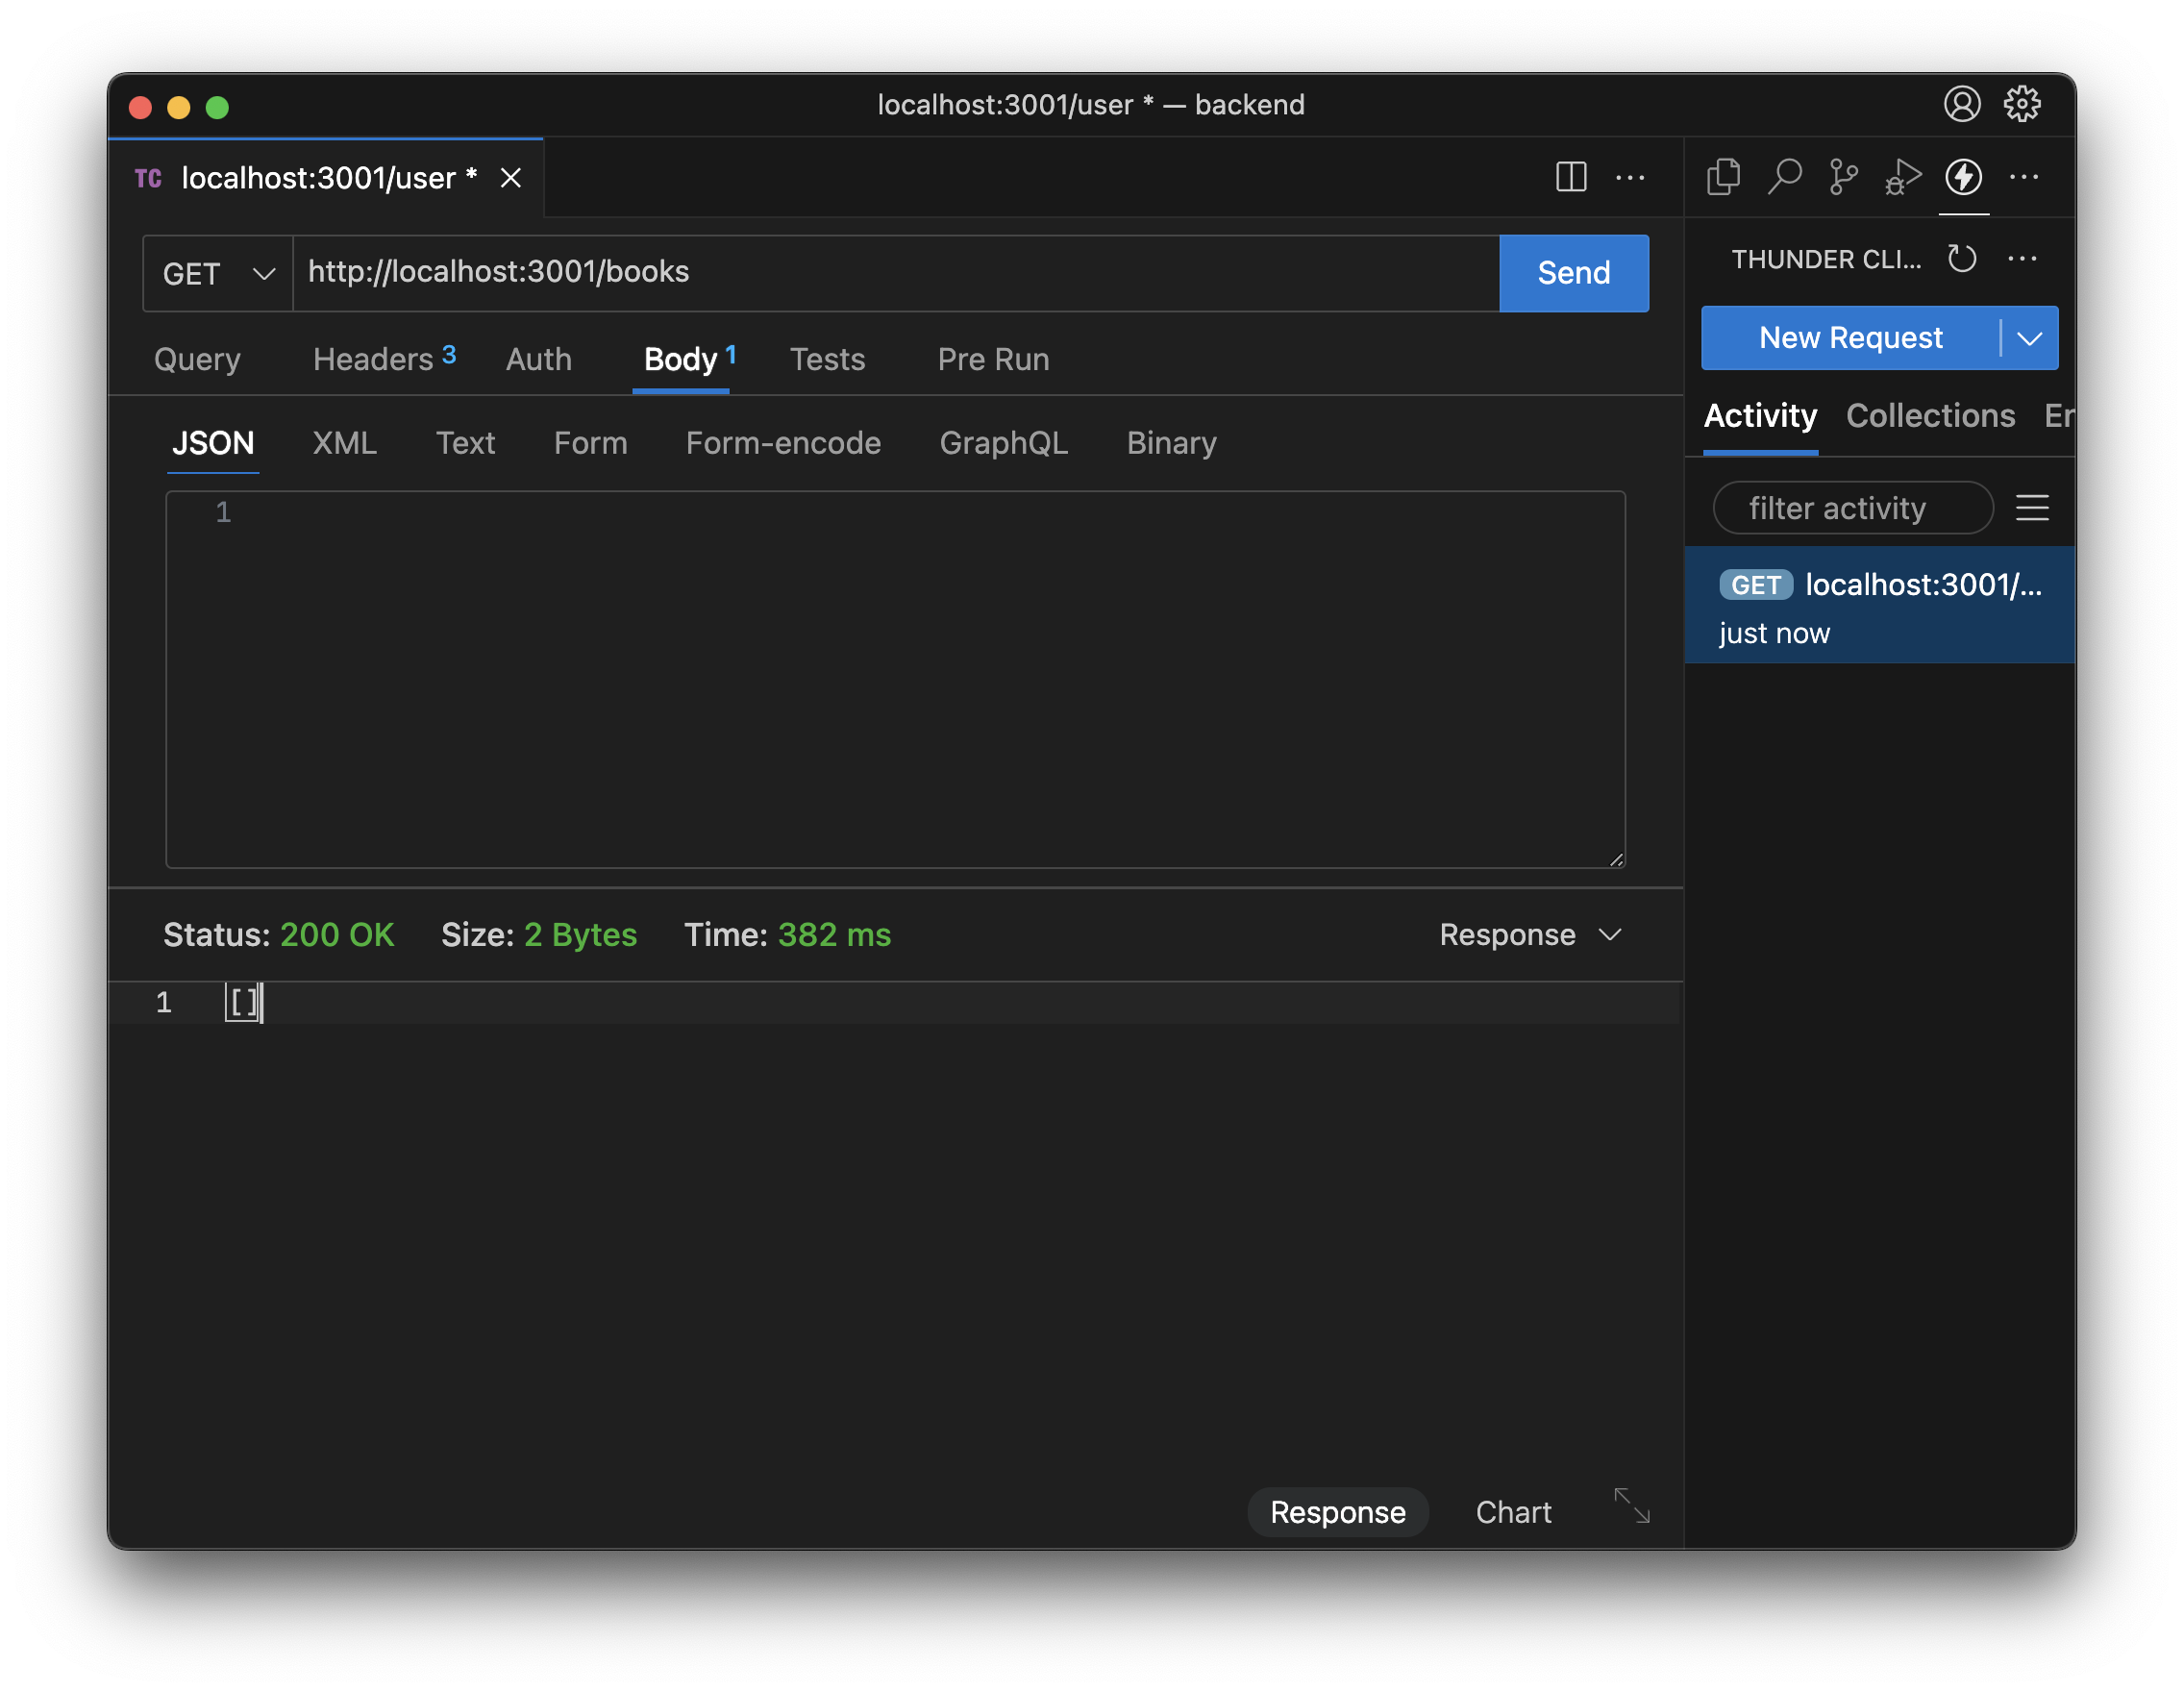Image resolution: width=2184 pixels, height=1692 pixels.
Task: Open the Run and Debug icon
Action: 1902,178
